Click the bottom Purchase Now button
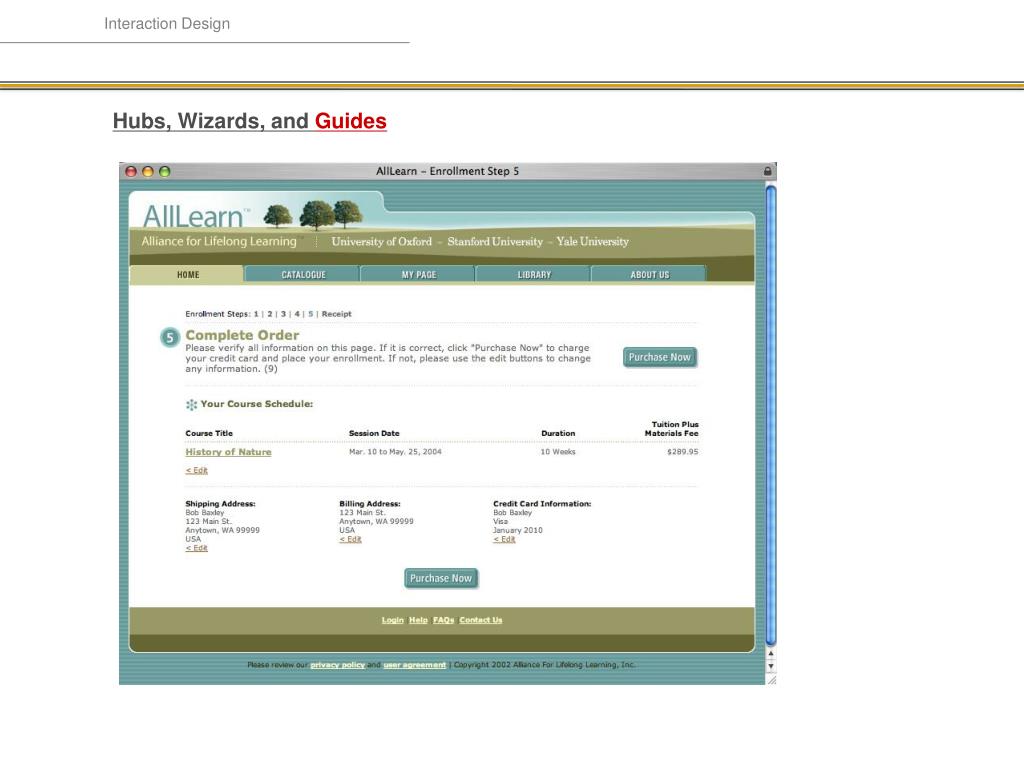Screen dimensions: 1024x768 point(441,578)
